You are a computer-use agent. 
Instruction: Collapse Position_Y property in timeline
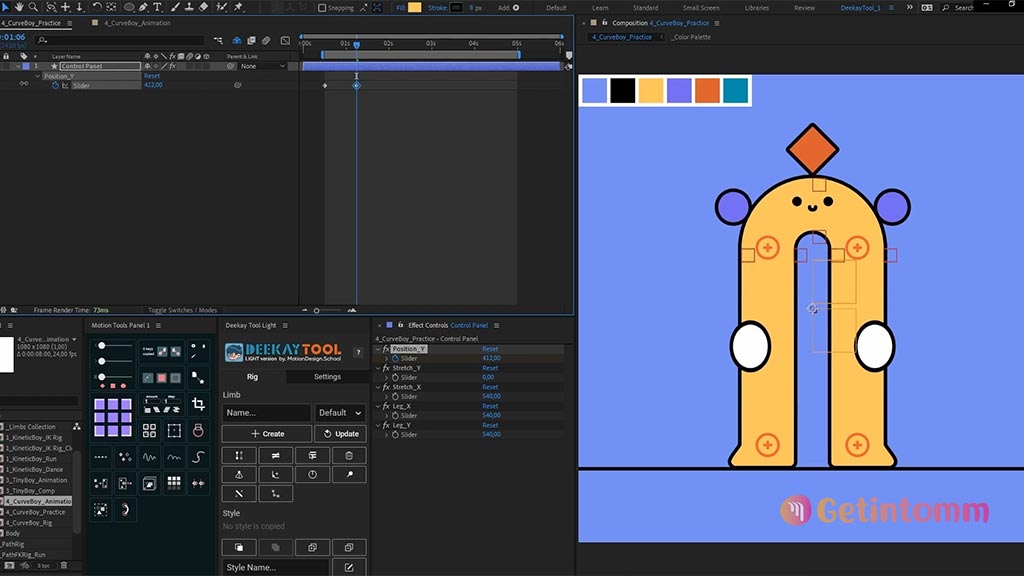37,76
